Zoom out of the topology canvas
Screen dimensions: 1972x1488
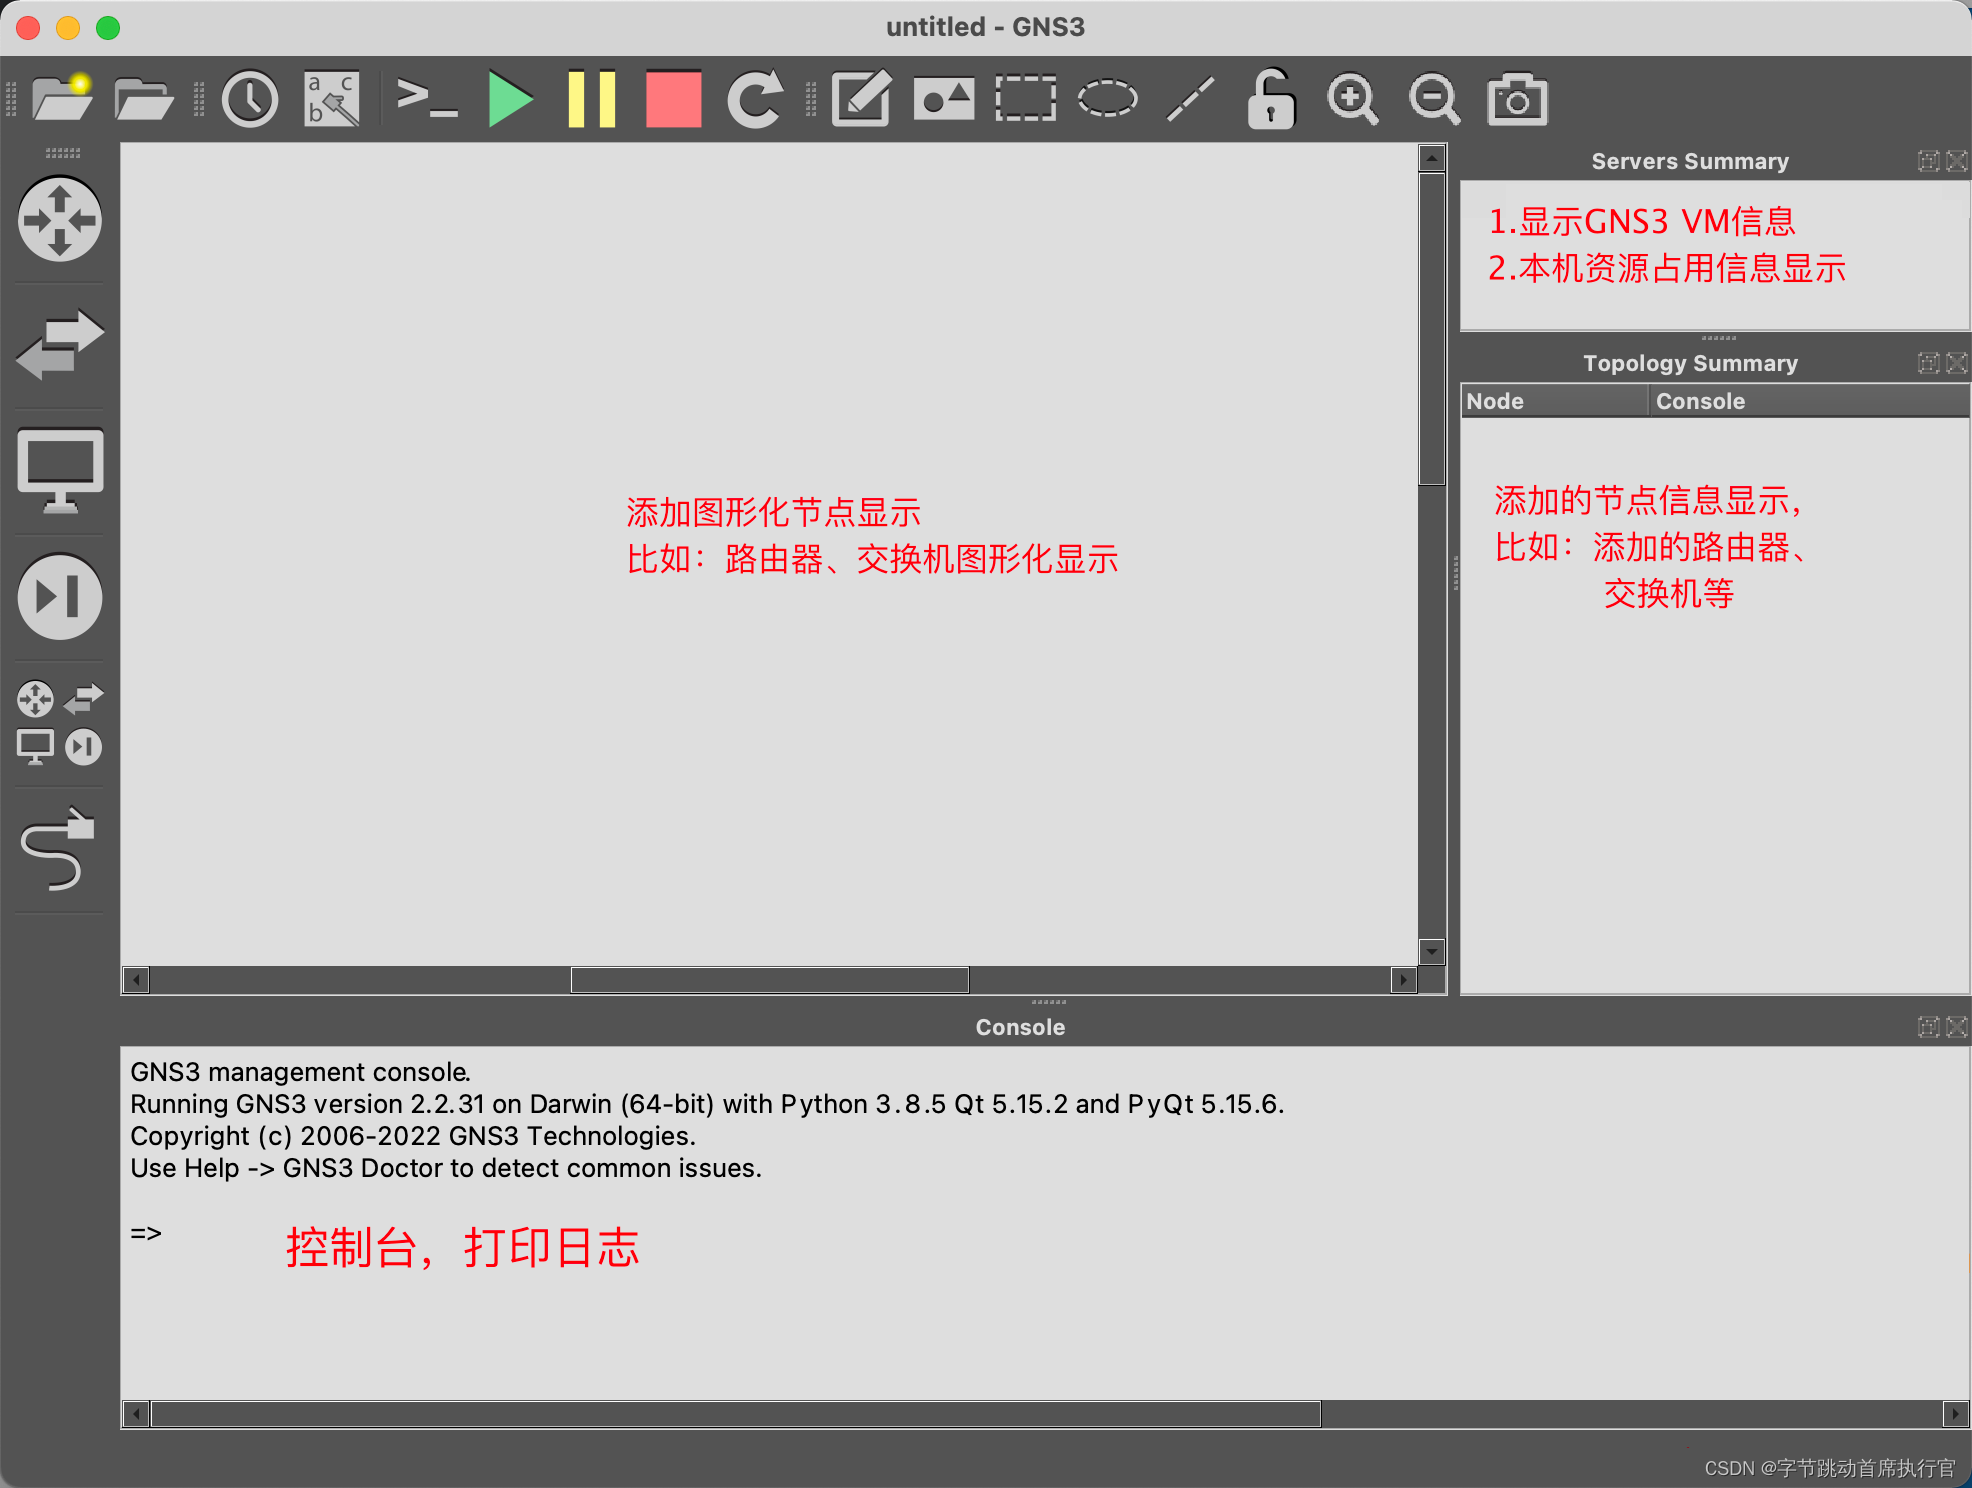tap(1435, 98)
